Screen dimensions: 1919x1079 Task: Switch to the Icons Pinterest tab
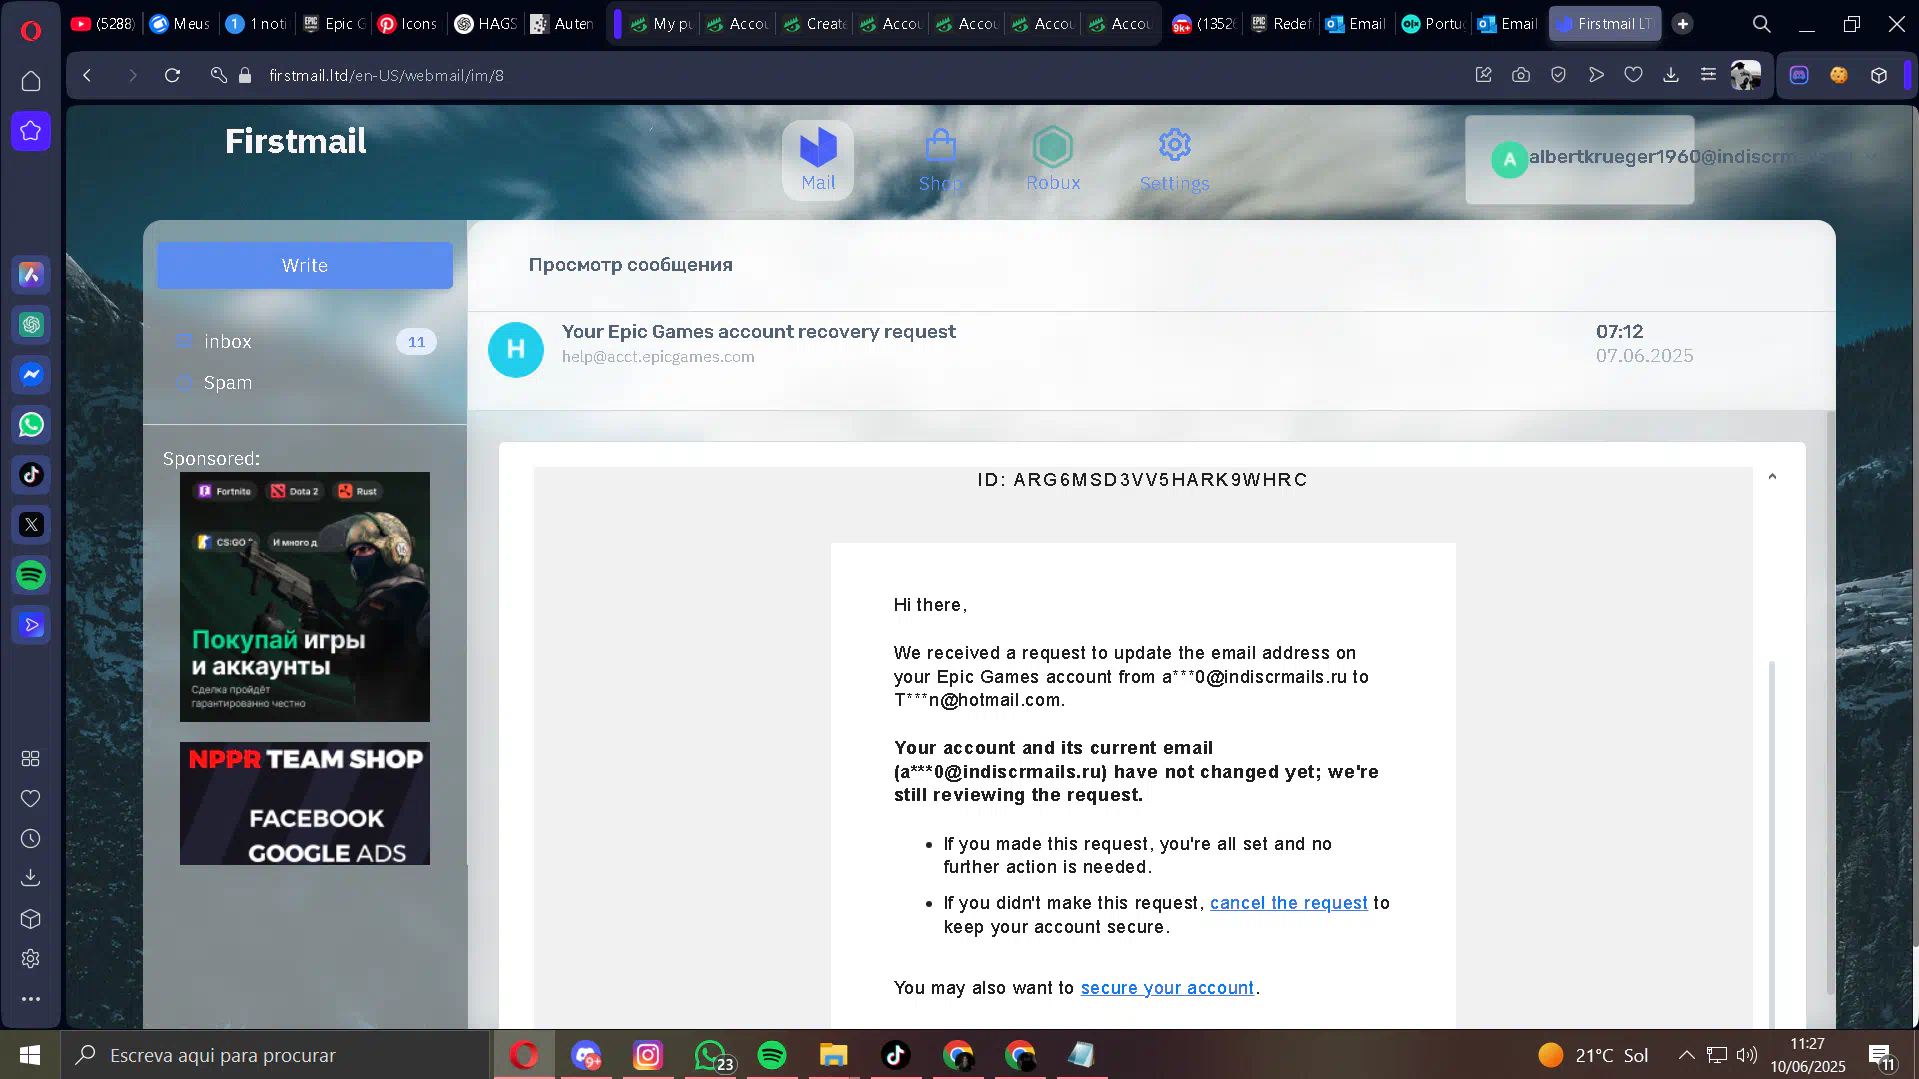[409, 24]
